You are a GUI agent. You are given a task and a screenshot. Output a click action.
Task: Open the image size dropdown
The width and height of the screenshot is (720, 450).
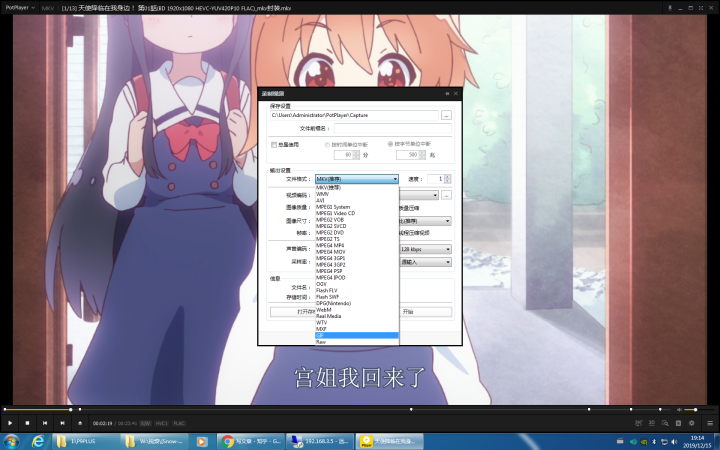coord(426,221)
